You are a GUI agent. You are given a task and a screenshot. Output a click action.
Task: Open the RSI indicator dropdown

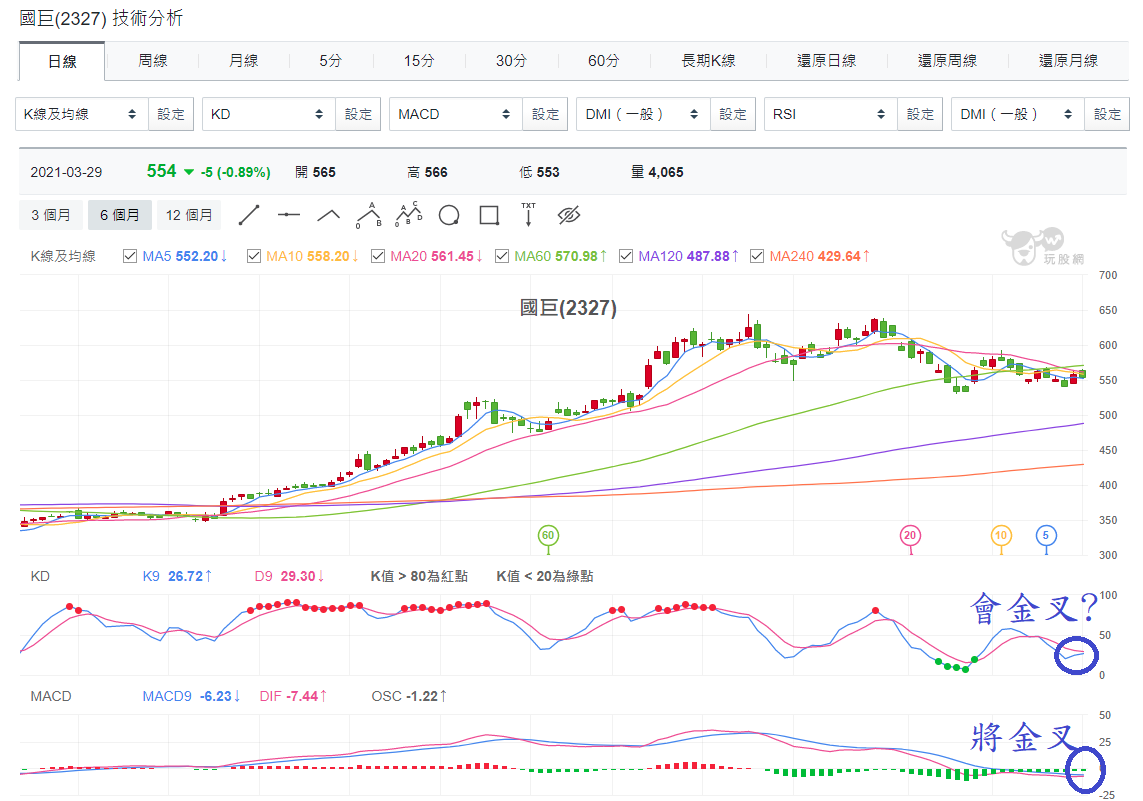830,114
